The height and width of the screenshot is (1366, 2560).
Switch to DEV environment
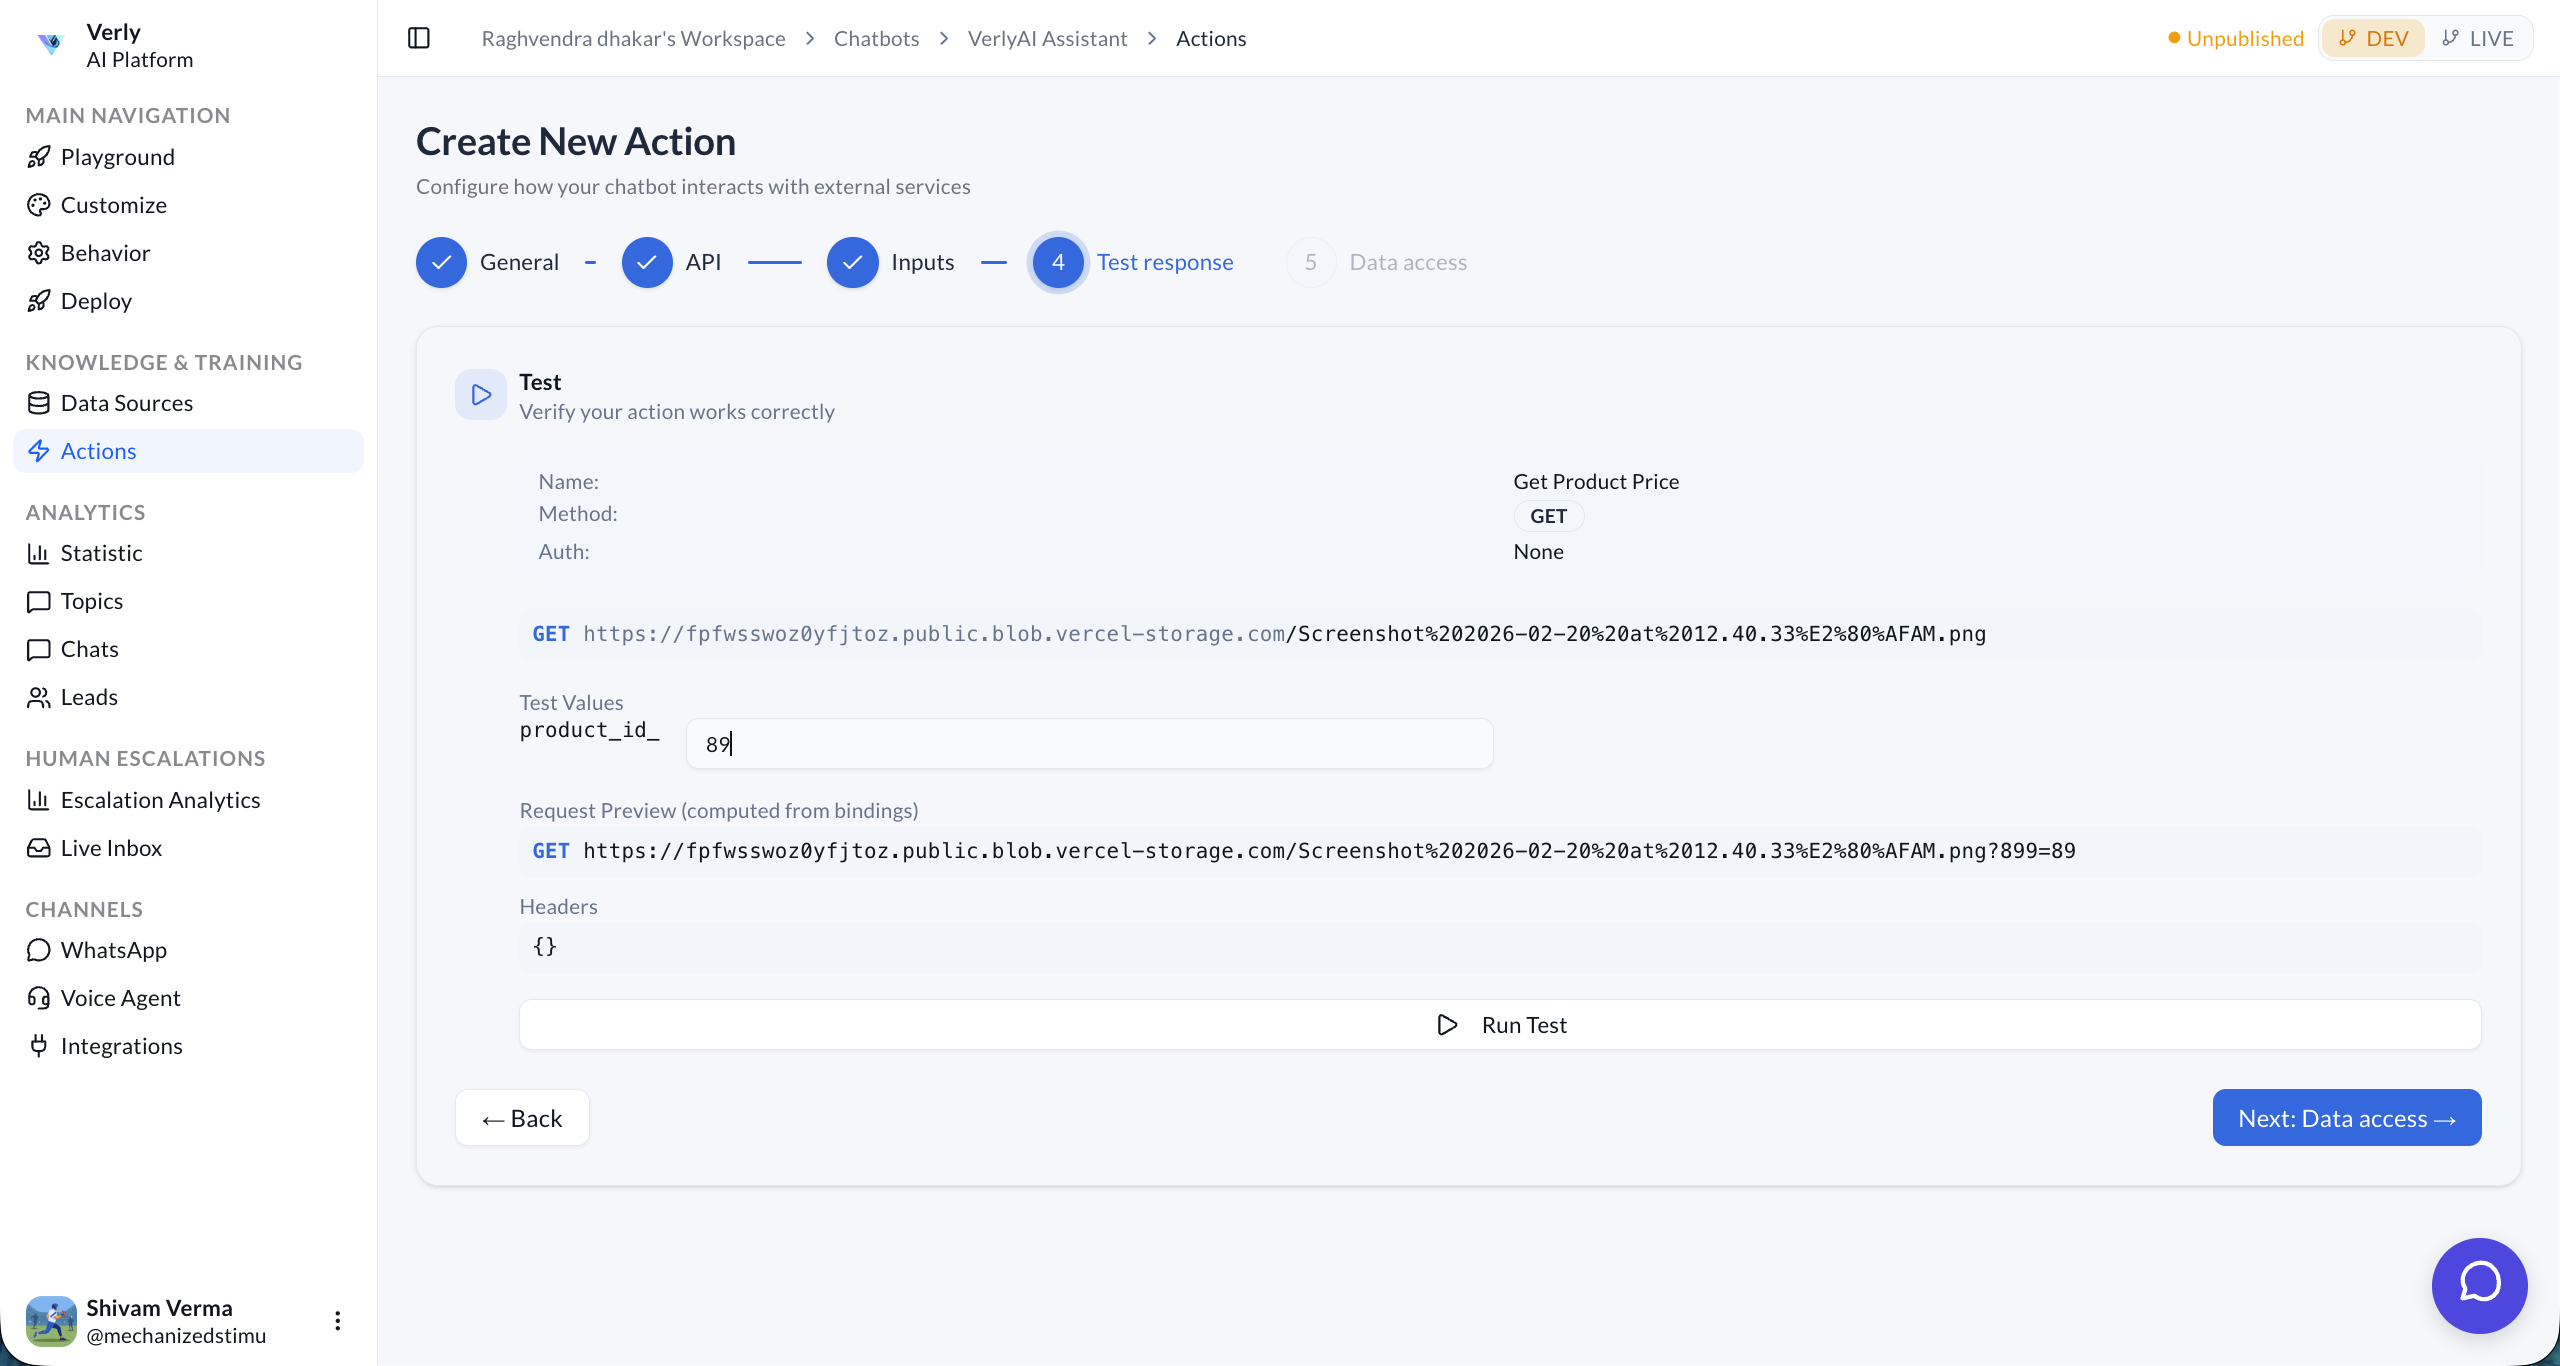pos(2373,37)
